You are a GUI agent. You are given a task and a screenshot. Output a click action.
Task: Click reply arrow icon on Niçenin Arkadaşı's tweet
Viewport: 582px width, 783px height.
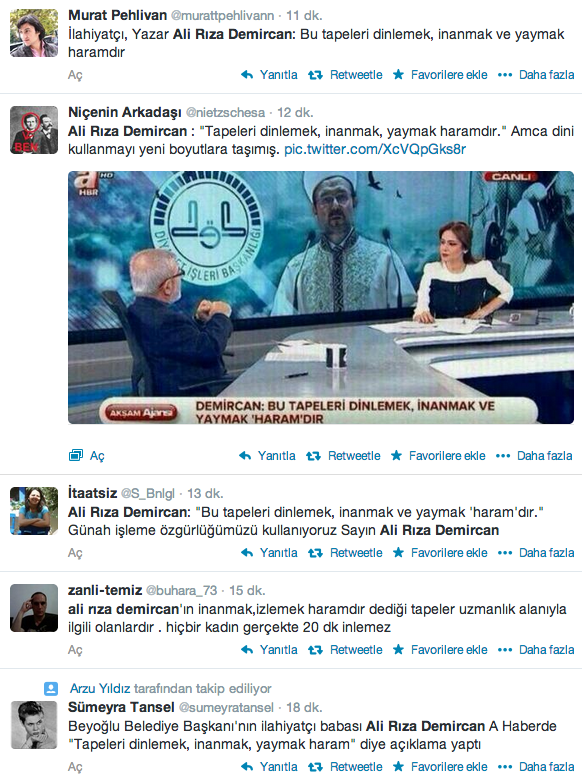click(245, 456)
